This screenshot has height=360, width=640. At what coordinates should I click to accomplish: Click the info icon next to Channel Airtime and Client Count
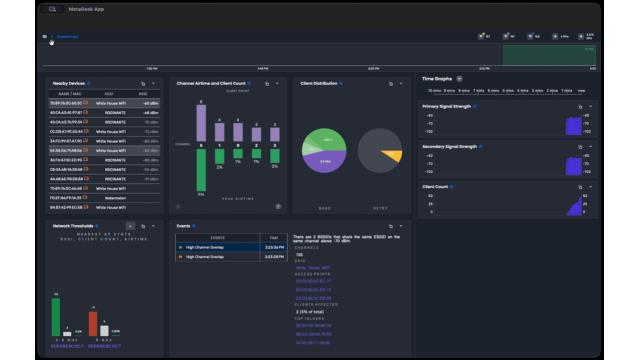249,84
